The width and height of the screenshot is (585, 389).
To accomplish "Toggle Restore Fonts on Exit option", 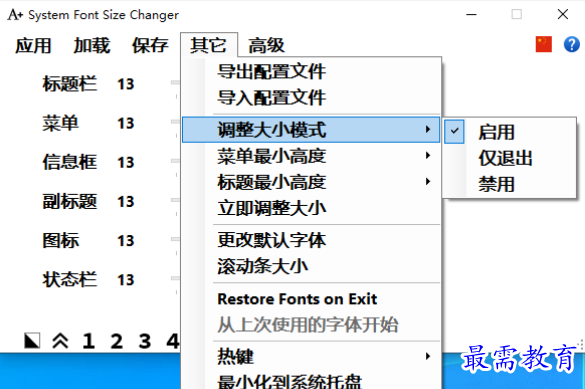I will point(311,299).
